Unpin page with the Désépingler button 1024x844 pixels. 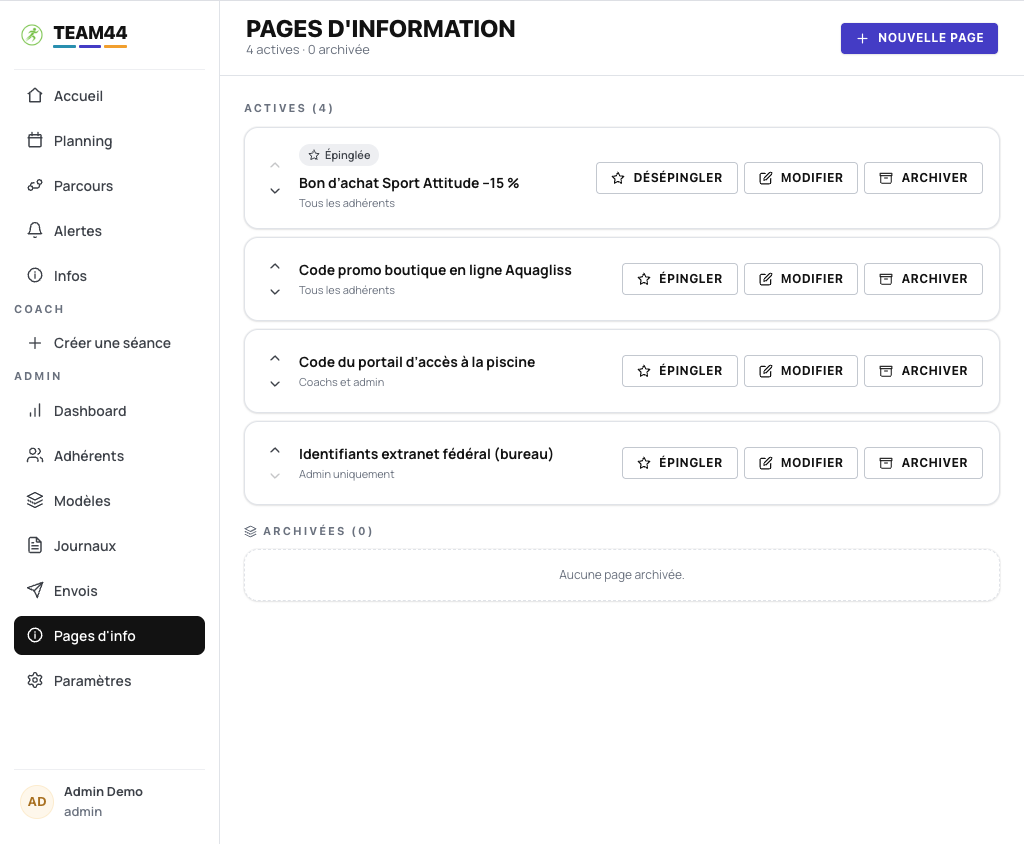pos(667,178)
